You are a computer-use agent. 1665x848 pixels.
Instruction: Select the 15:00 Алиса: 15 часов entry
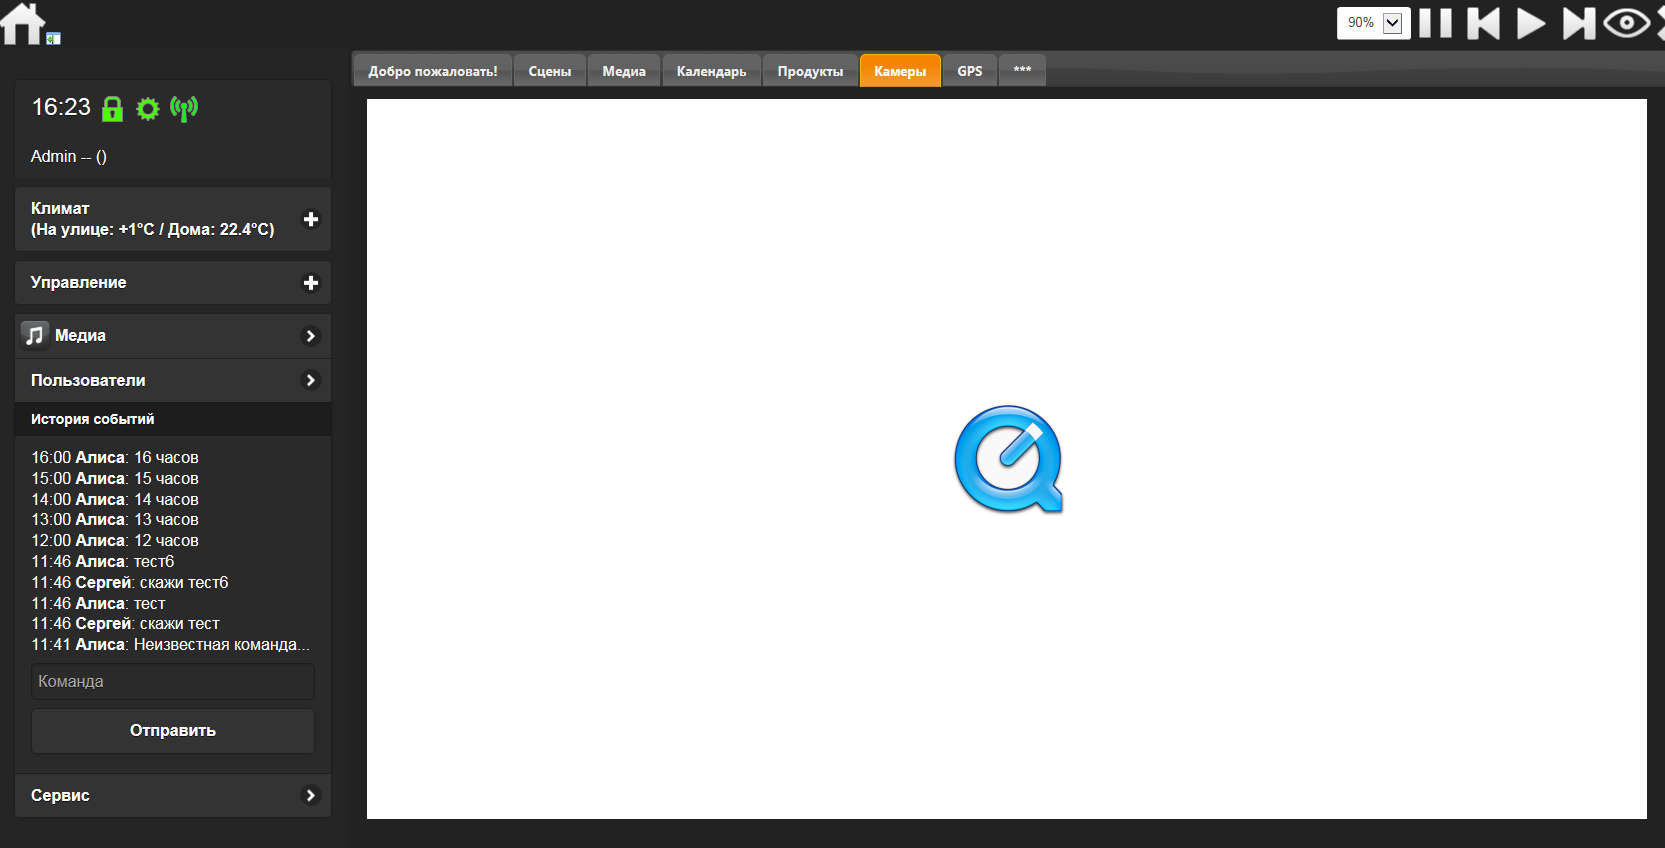pyautogui.click(x=115, y=479)
